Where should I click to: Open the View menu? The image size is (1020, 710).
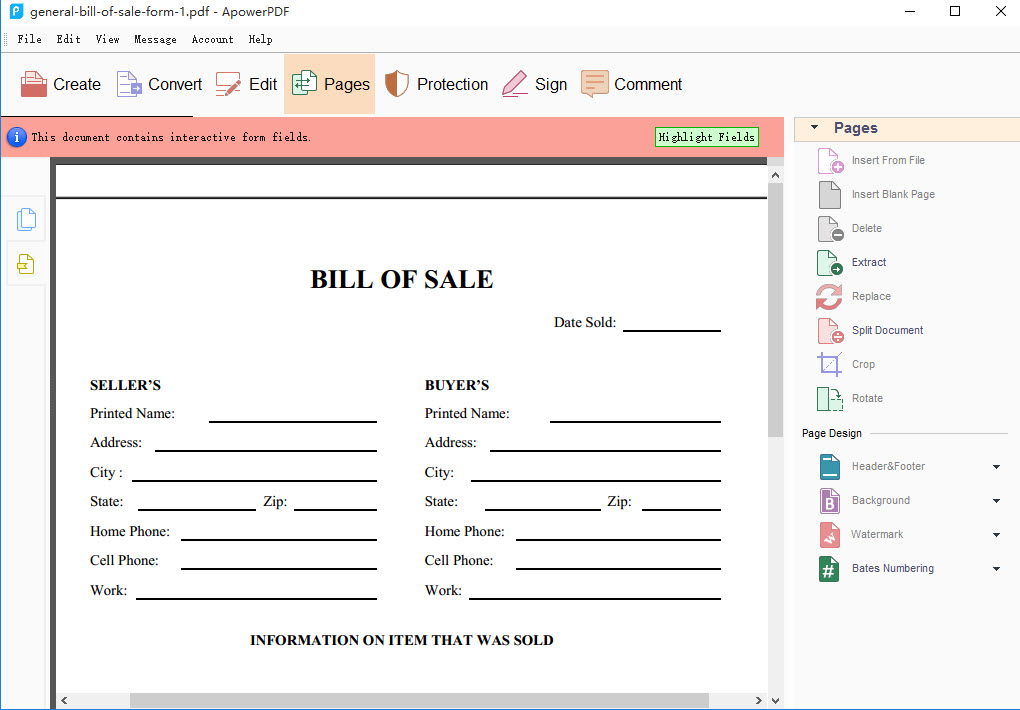click(107, 39)
